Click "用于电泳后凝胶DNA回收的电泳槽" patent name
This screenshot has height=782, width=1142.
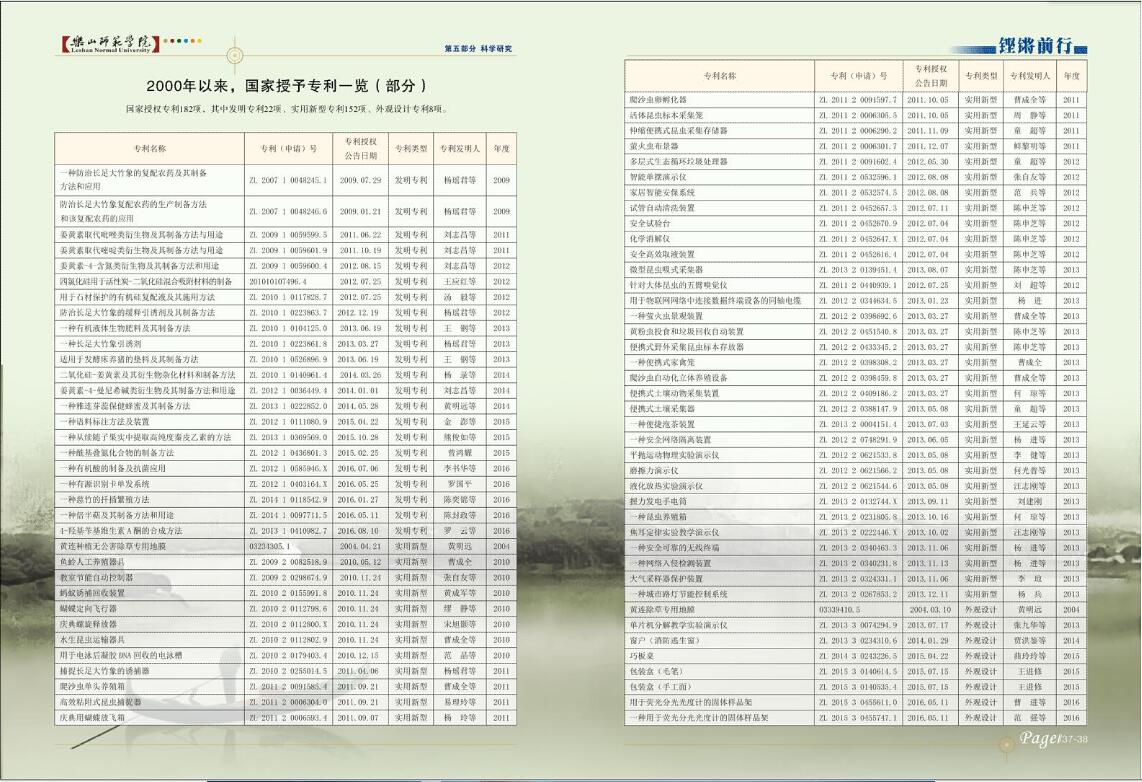point(121,655)
